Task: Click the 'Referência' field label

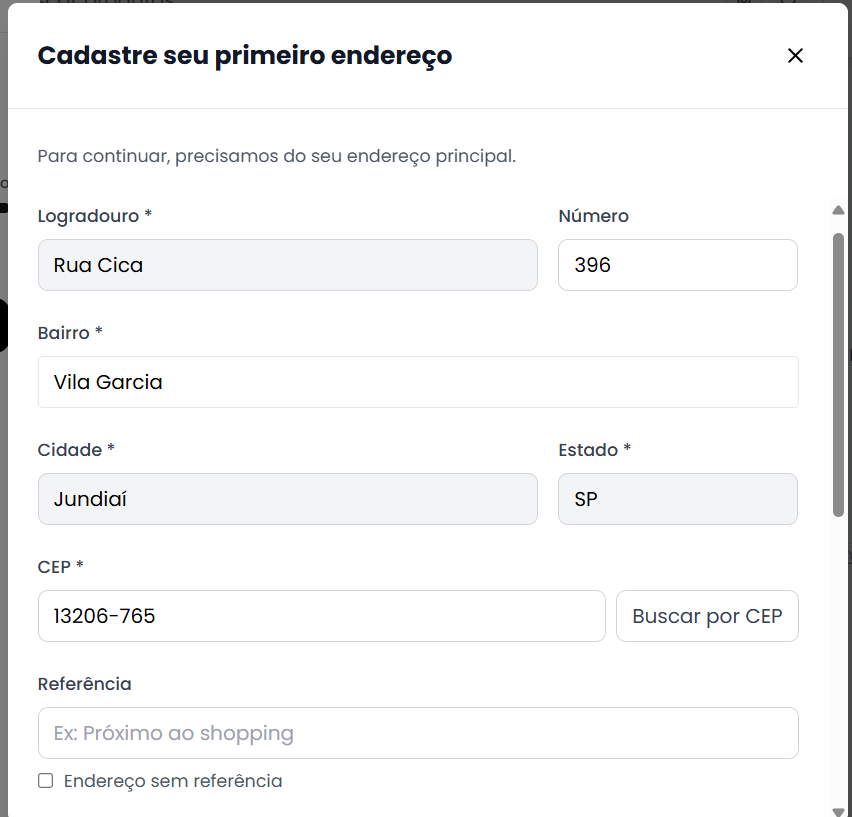Action: point(84,684)
